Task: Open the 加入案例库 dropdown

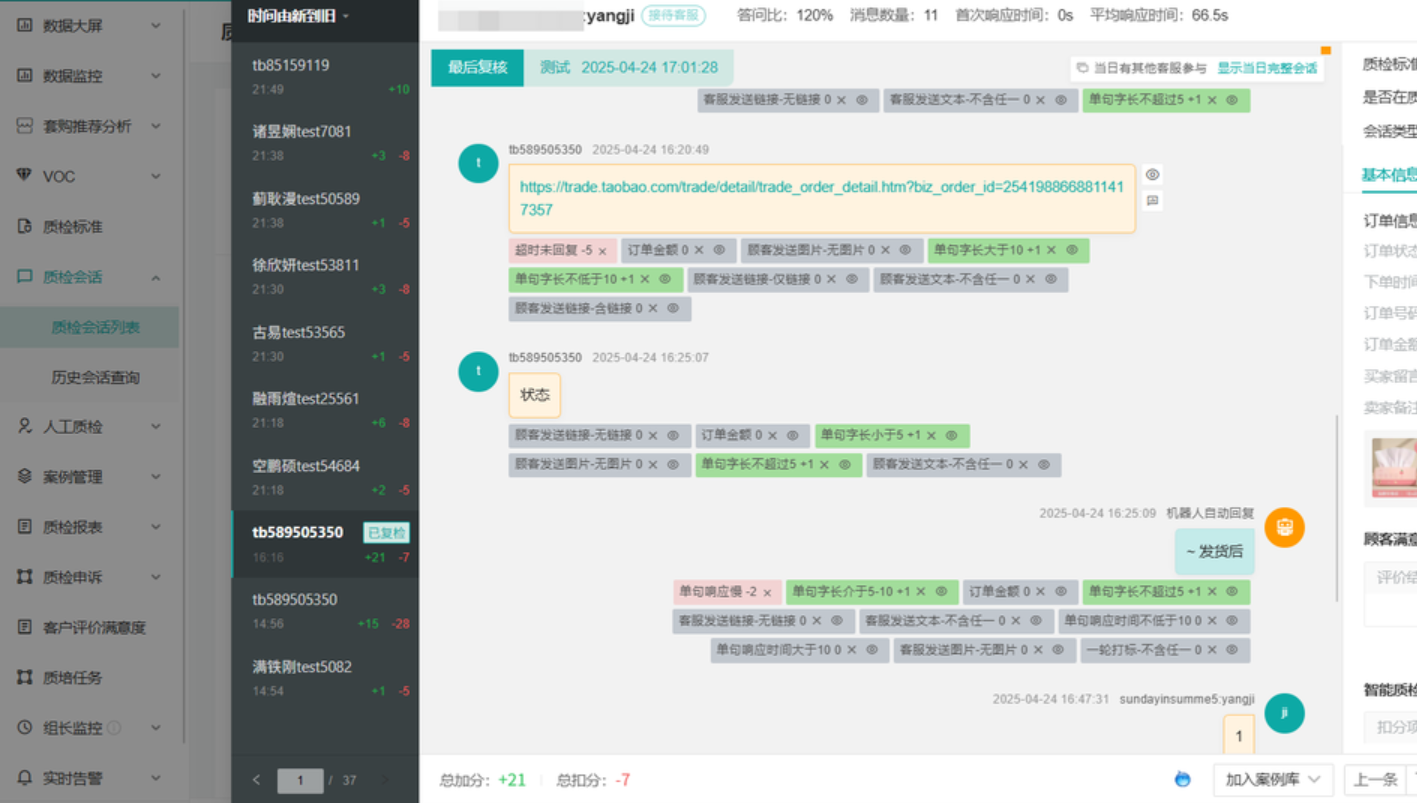Action: (x=1272, y=779)
